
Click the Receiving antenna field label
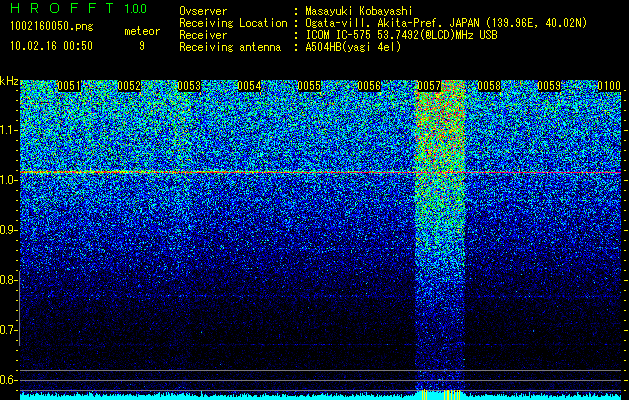pyautogui.click(x=230, y=47)
